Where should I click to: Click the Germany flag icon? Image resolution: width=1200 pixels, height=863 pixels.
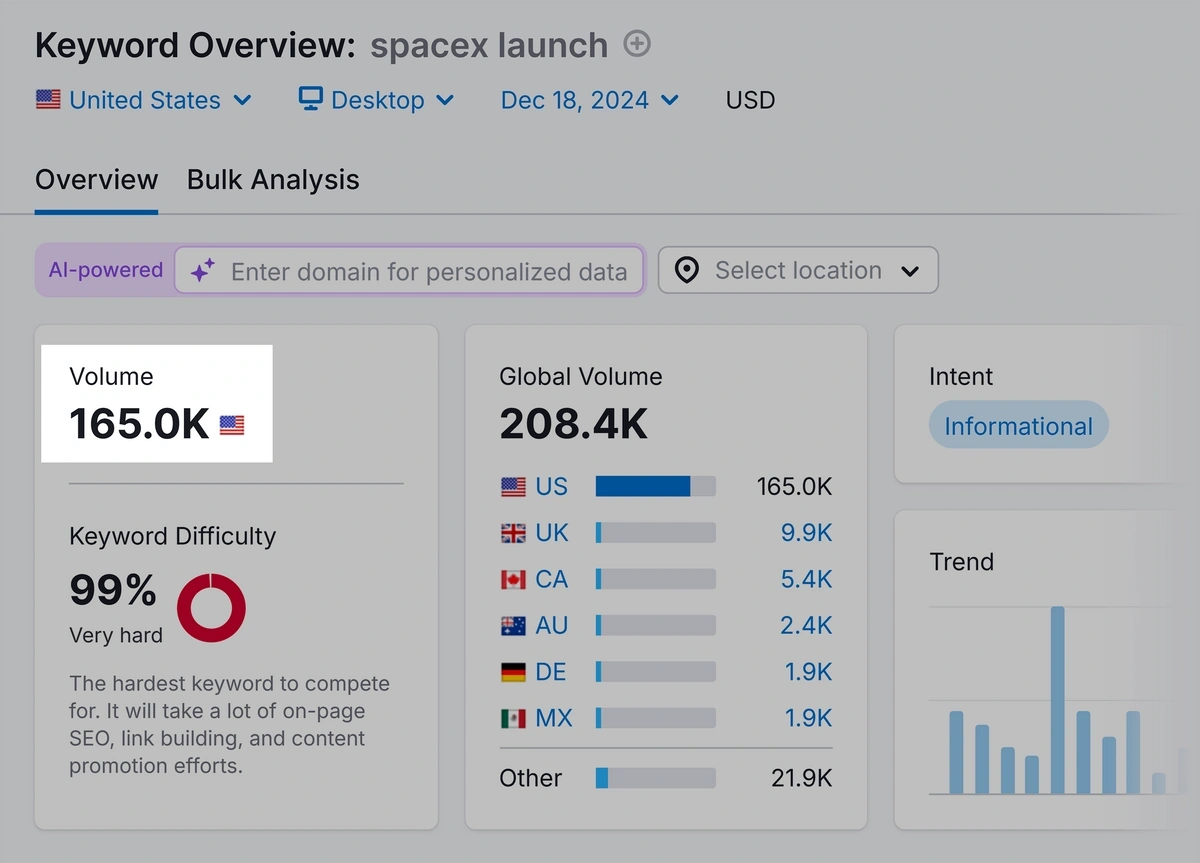513,671
